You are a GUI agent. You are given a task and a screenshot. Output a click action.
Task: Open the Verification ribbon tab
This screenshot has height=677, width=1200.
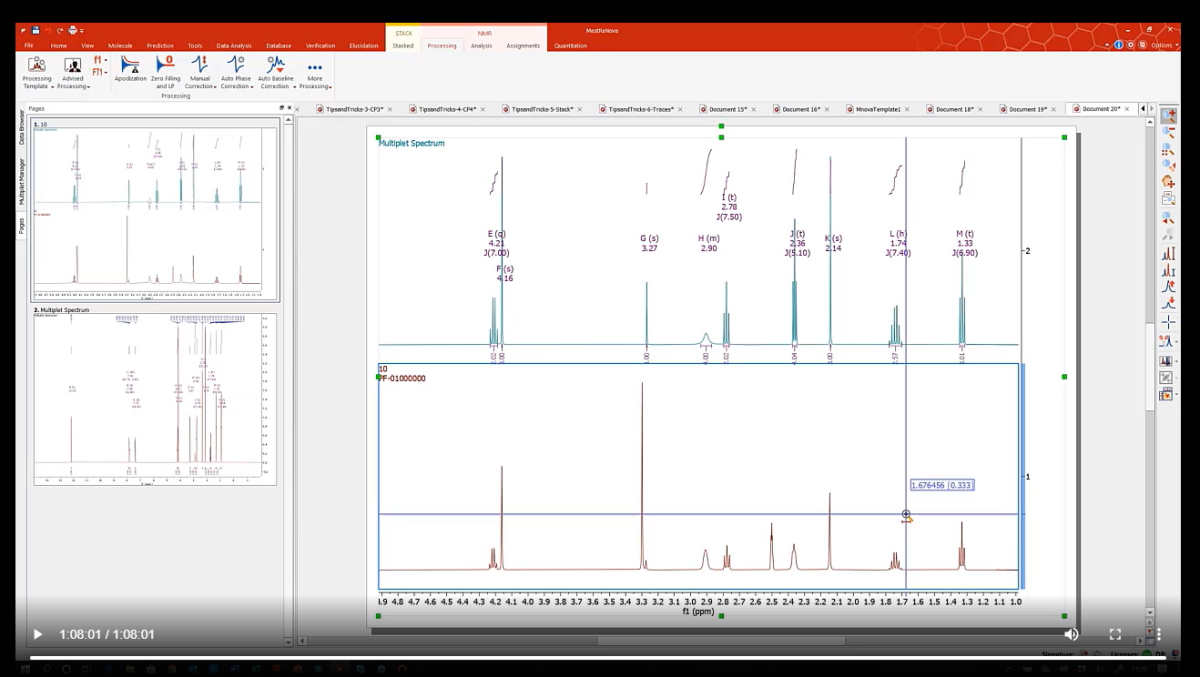point(321,45)
